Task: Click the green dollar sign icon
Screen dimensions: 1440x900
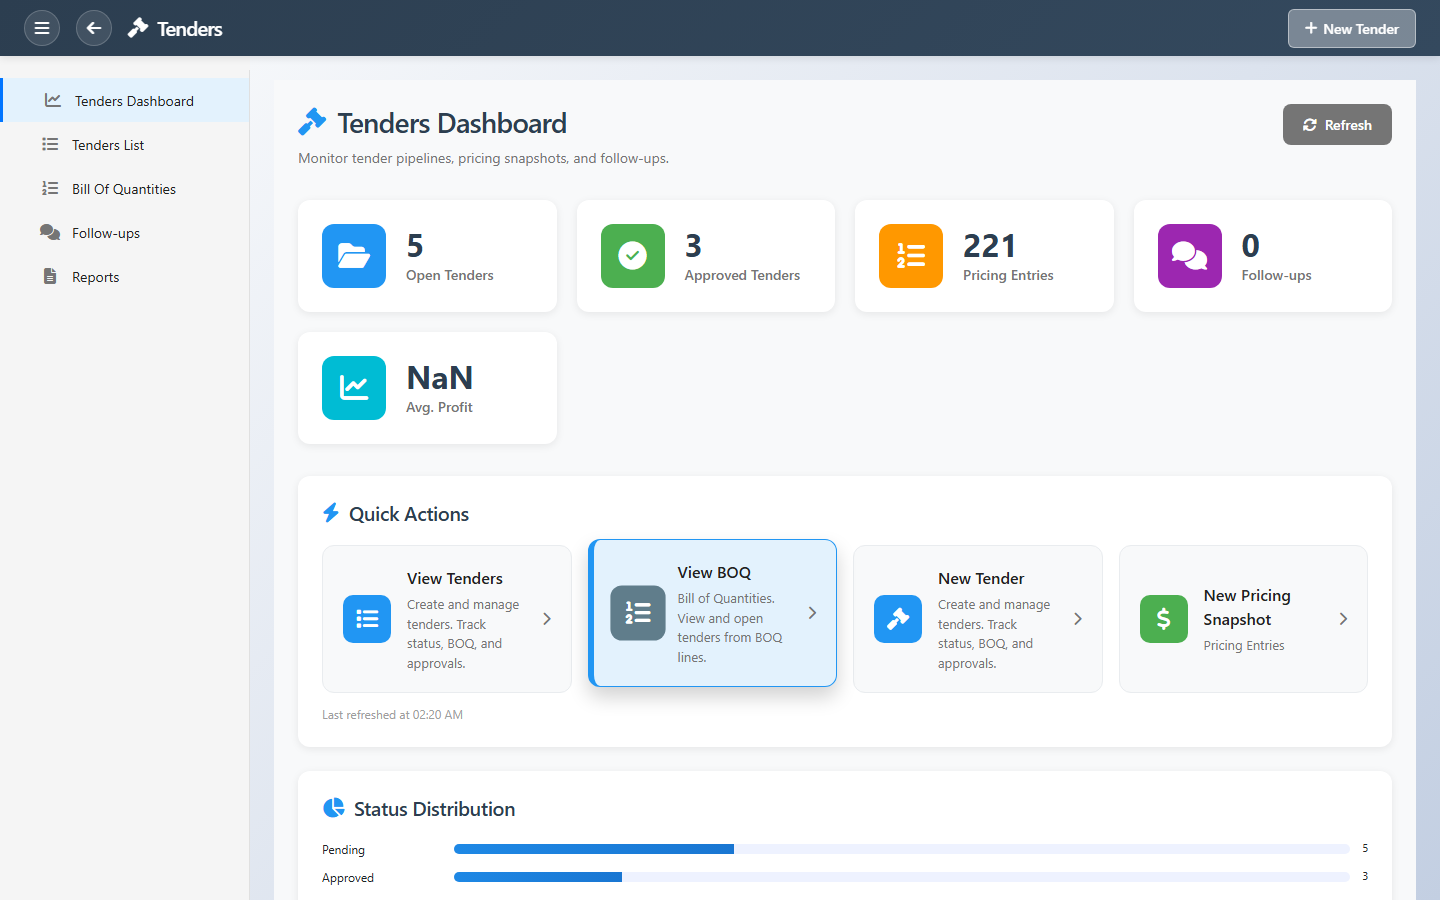Action: (1163, 619)
